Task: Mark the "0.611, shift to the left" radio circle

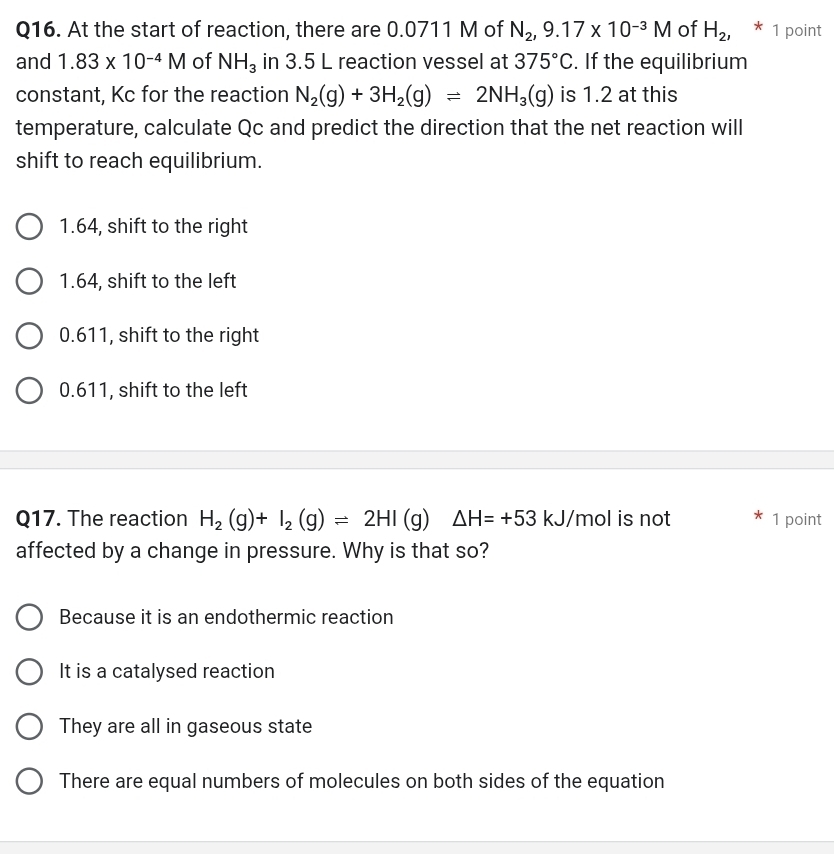Action: (x=29, y=391)
